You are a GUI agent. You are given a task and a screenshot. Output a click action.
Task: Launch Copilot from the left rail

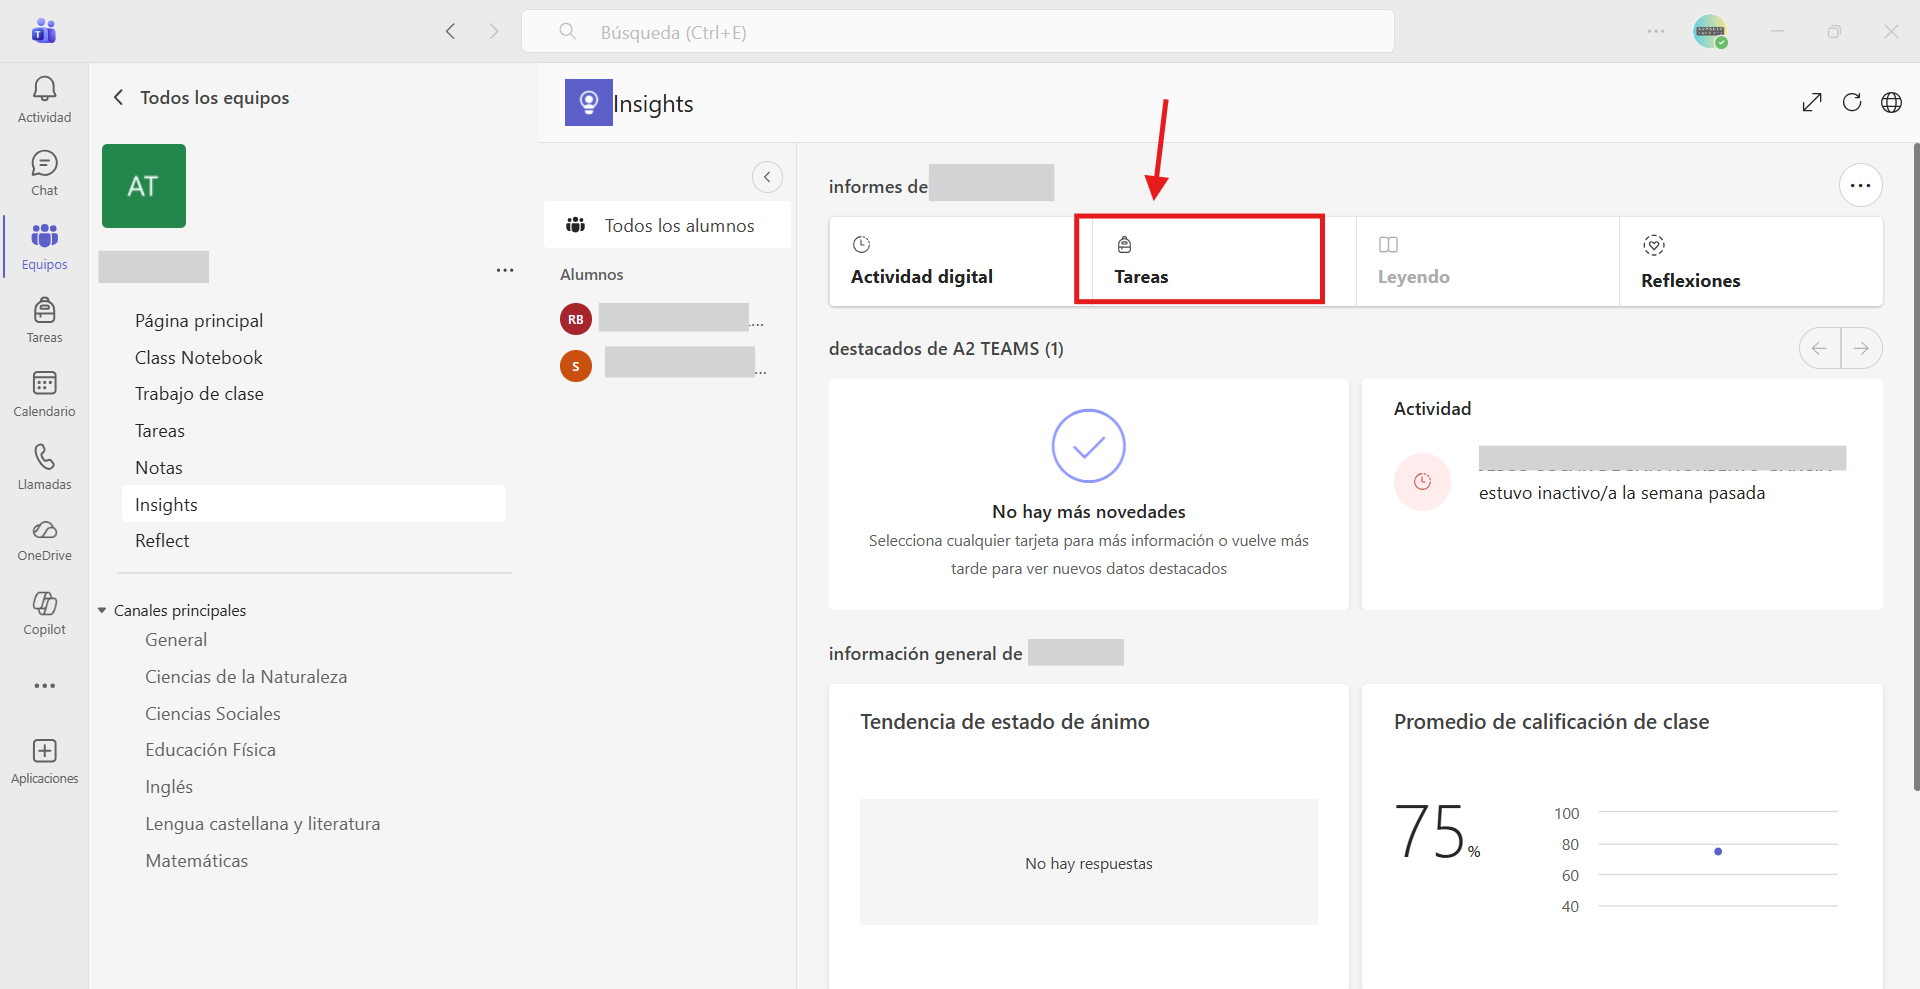pos(44,613)
